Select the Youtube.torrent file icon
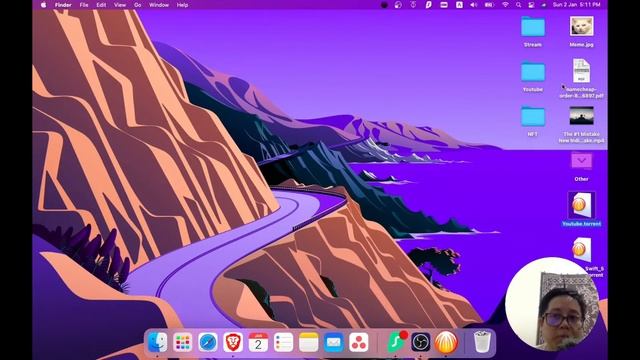Viewport: 640px width, 360px height. (581, 205)
